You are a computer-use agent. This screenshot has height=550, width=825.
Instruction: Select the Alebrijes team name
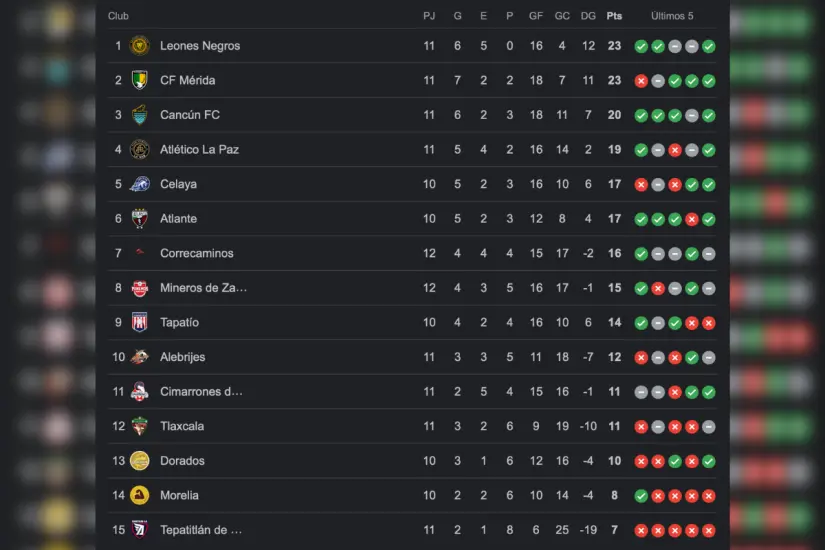click(x=182, y=357)
